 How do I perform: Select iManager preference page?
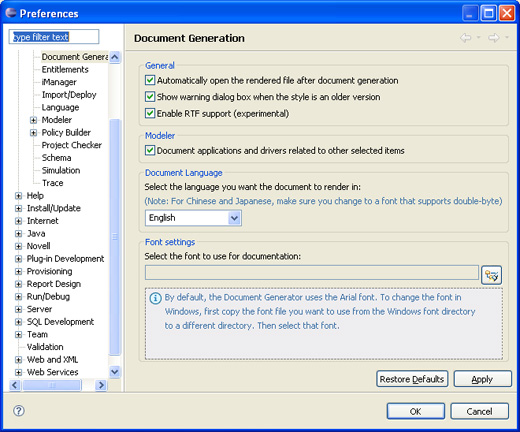(59, 82)
